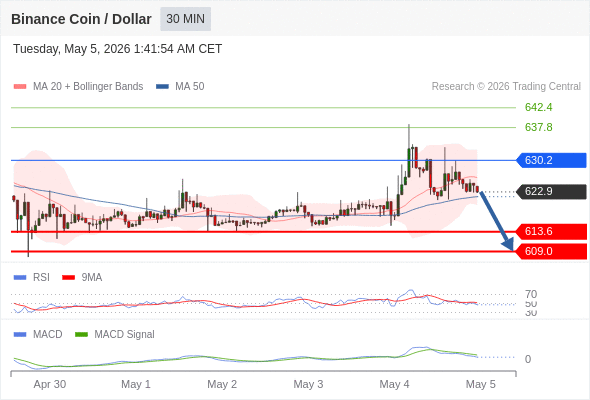Click the MACD legend color swatch

click(x=20, y=335)
